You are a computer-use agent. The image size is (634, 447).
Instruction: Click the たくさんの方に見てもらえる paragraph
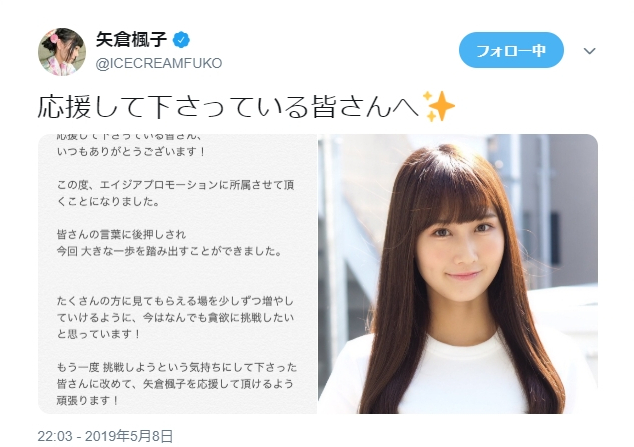[x=175, y=318]
